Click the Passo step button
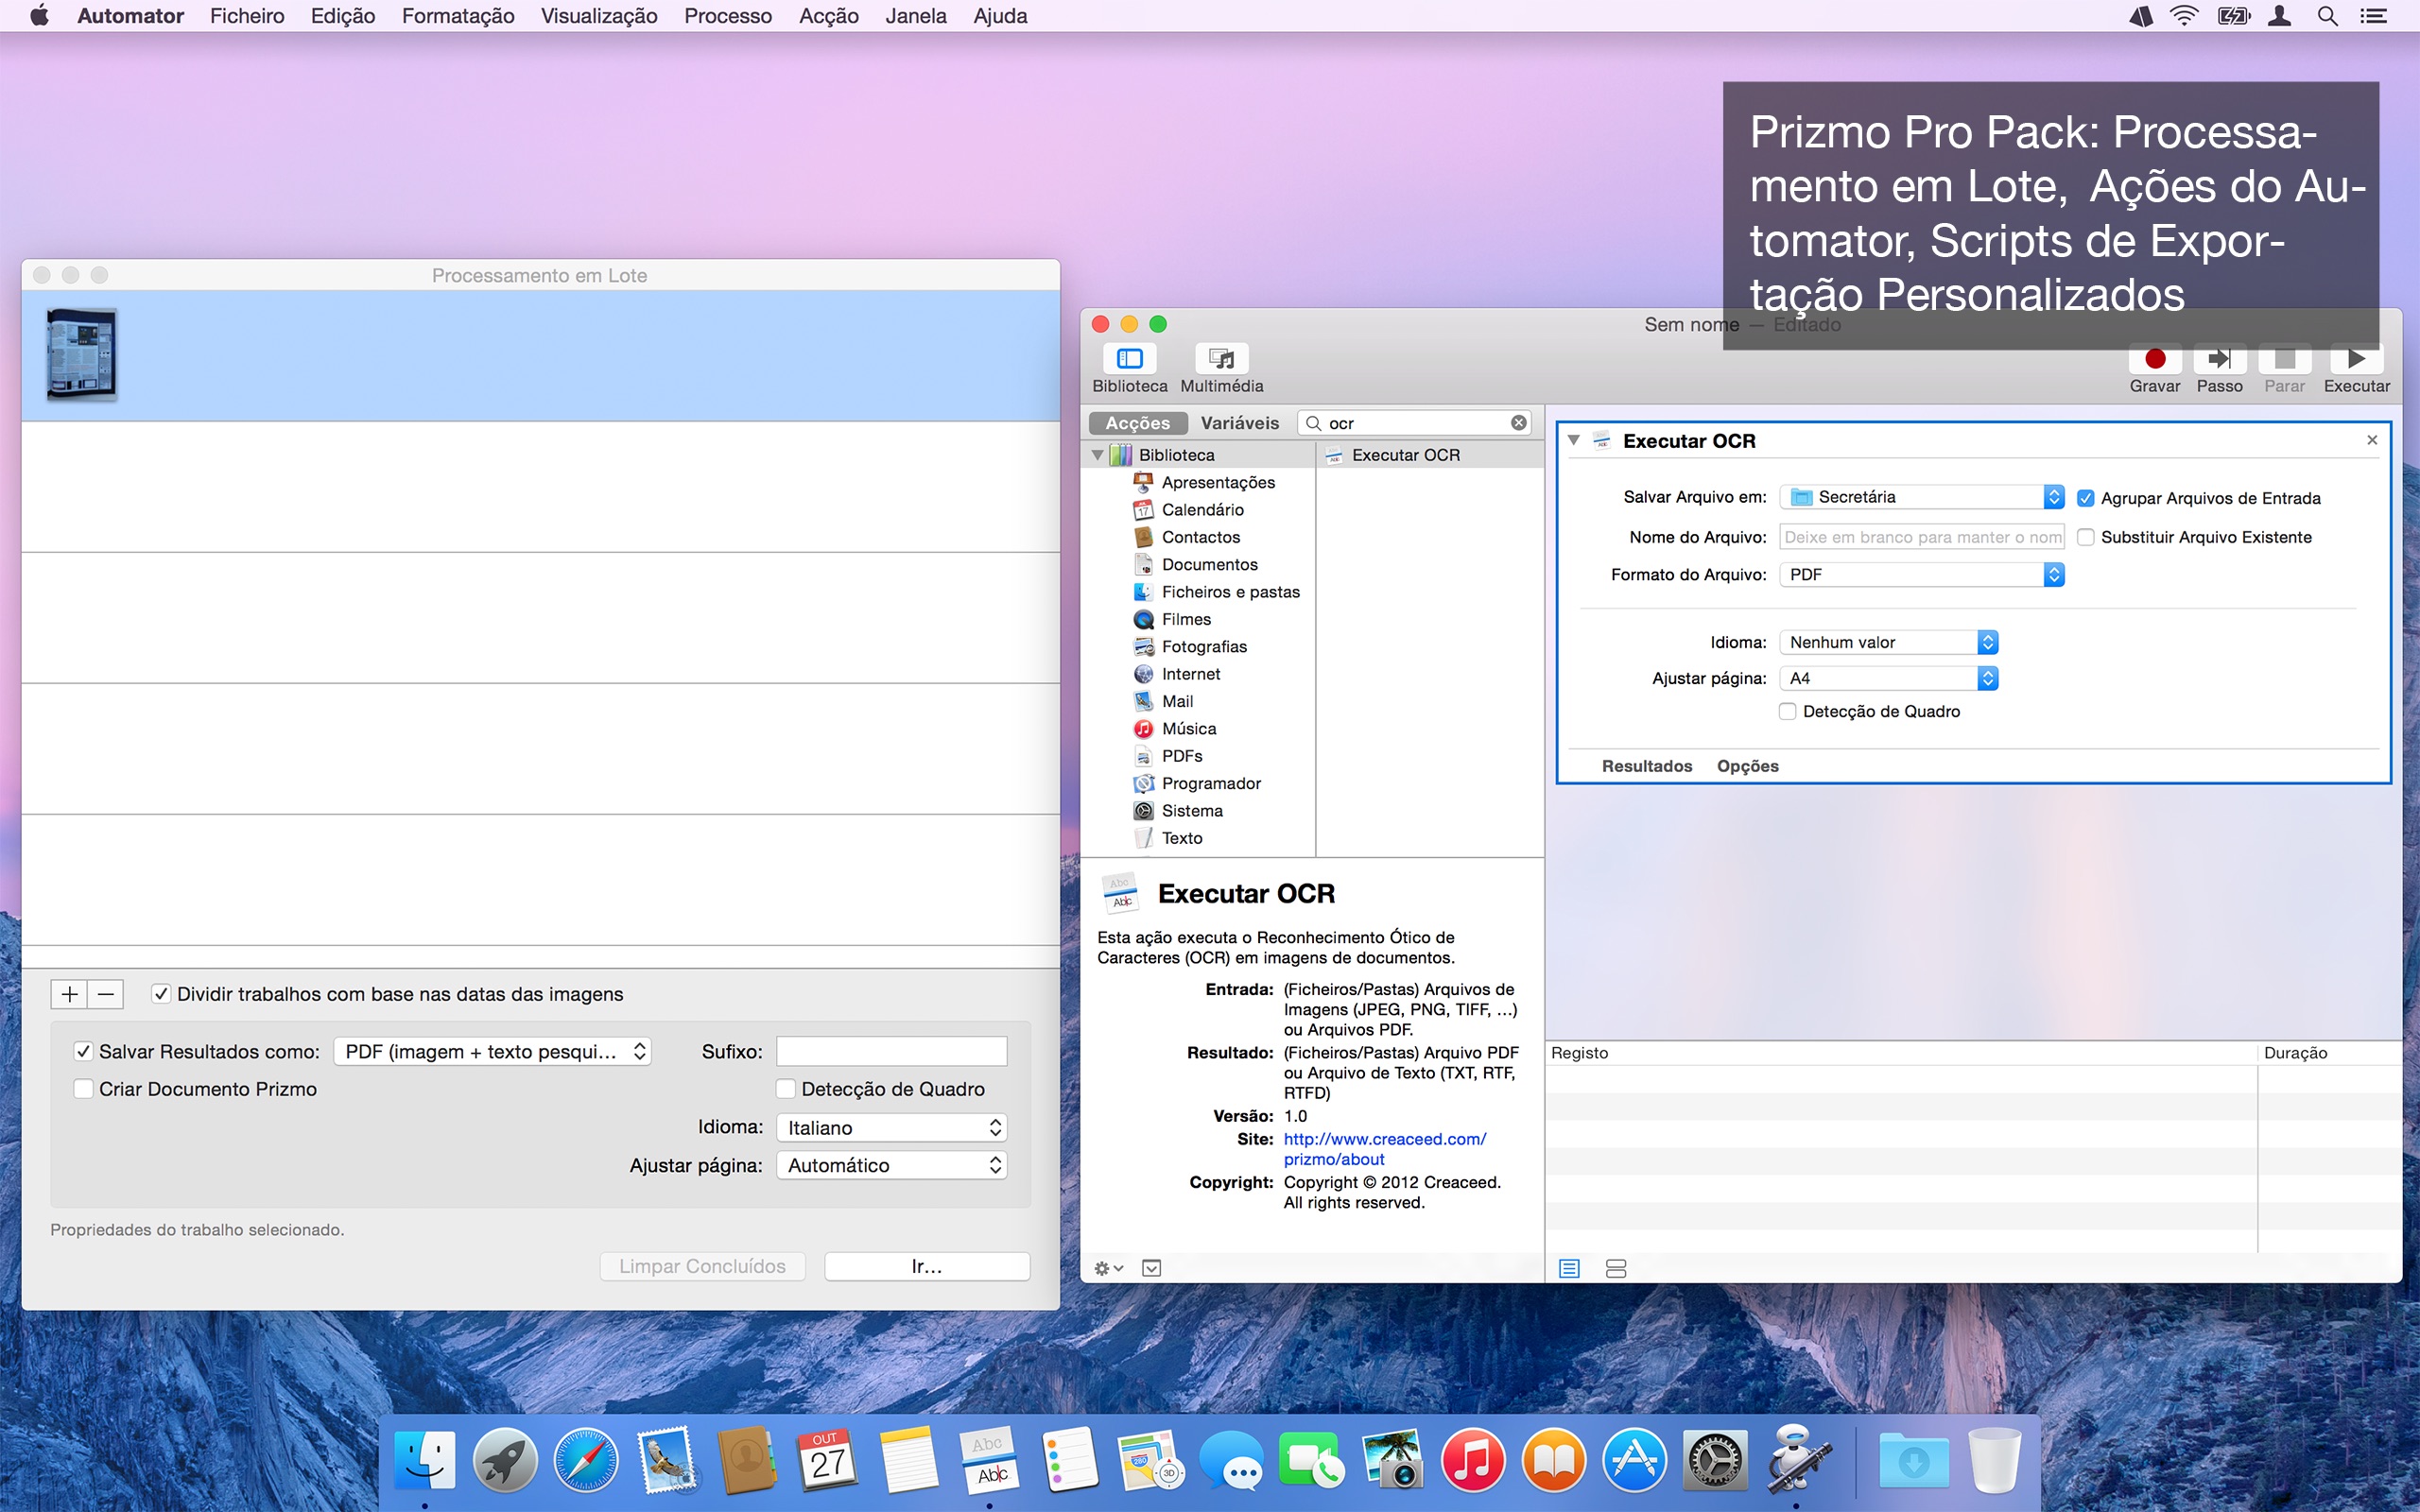Image resolution: width=2420 pixels, height=1512 pixels. (x=2219, y=359)
